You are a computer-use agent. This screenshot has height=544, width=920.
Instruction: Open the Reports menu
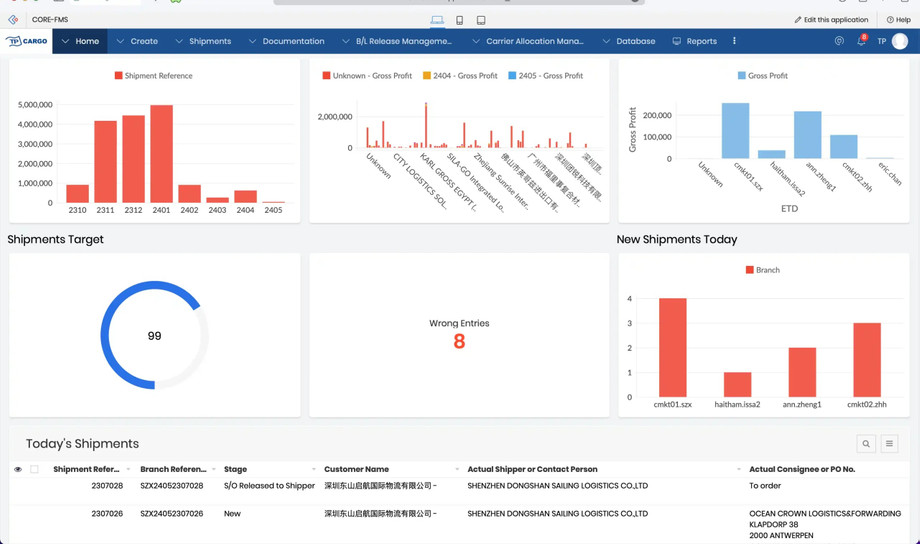click(x=694, y=42)
